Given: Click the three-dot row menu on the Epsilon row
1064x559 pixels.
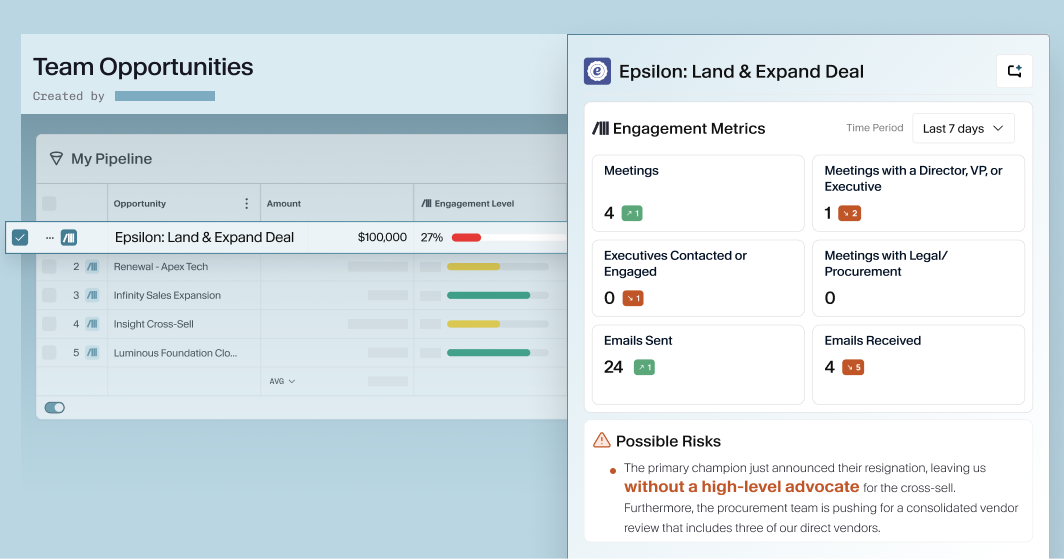Looking at the screenshot, I should [x=50, y=238].
